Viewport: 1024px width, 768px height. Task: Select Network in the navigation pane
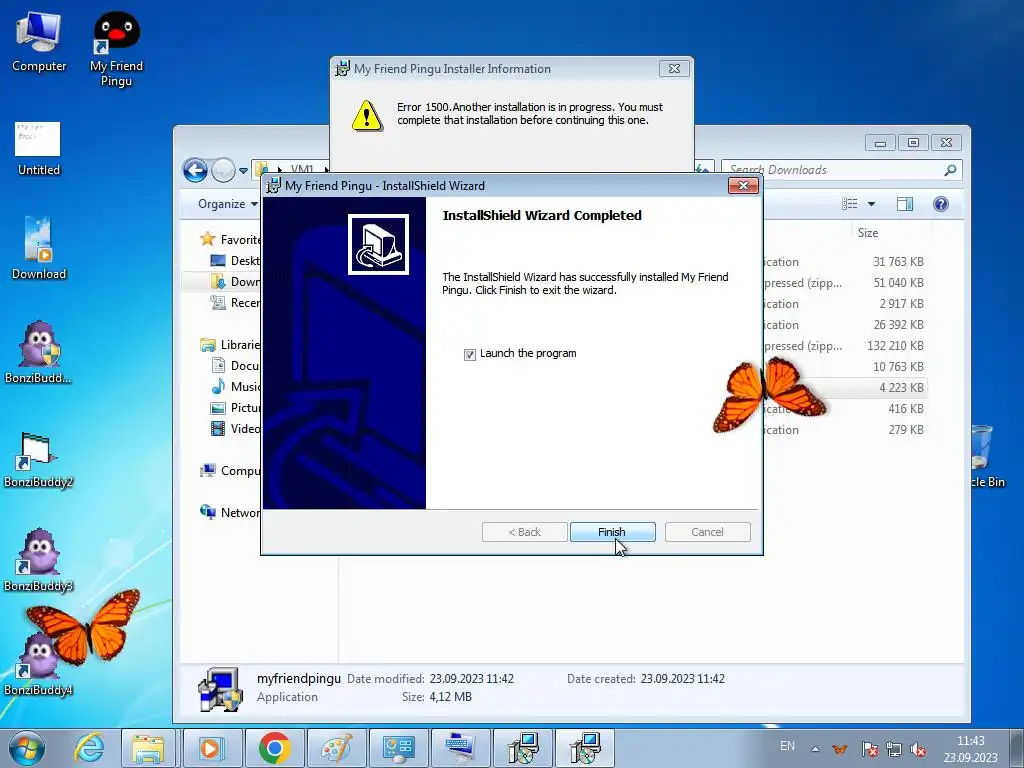(x=231, y=513)
